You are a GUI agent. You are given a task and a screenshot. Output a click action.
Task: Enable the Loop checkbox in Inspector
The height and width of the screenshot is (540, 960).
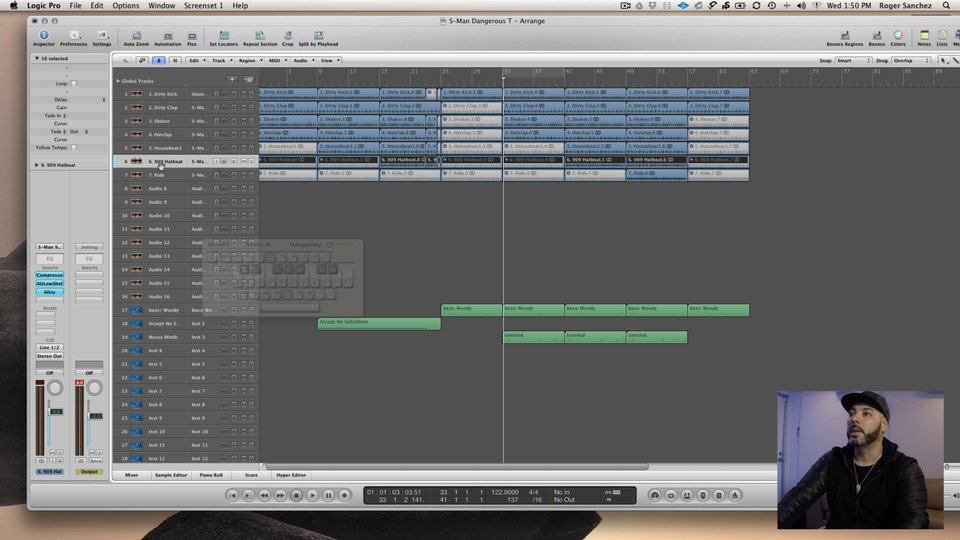[73, 83]
